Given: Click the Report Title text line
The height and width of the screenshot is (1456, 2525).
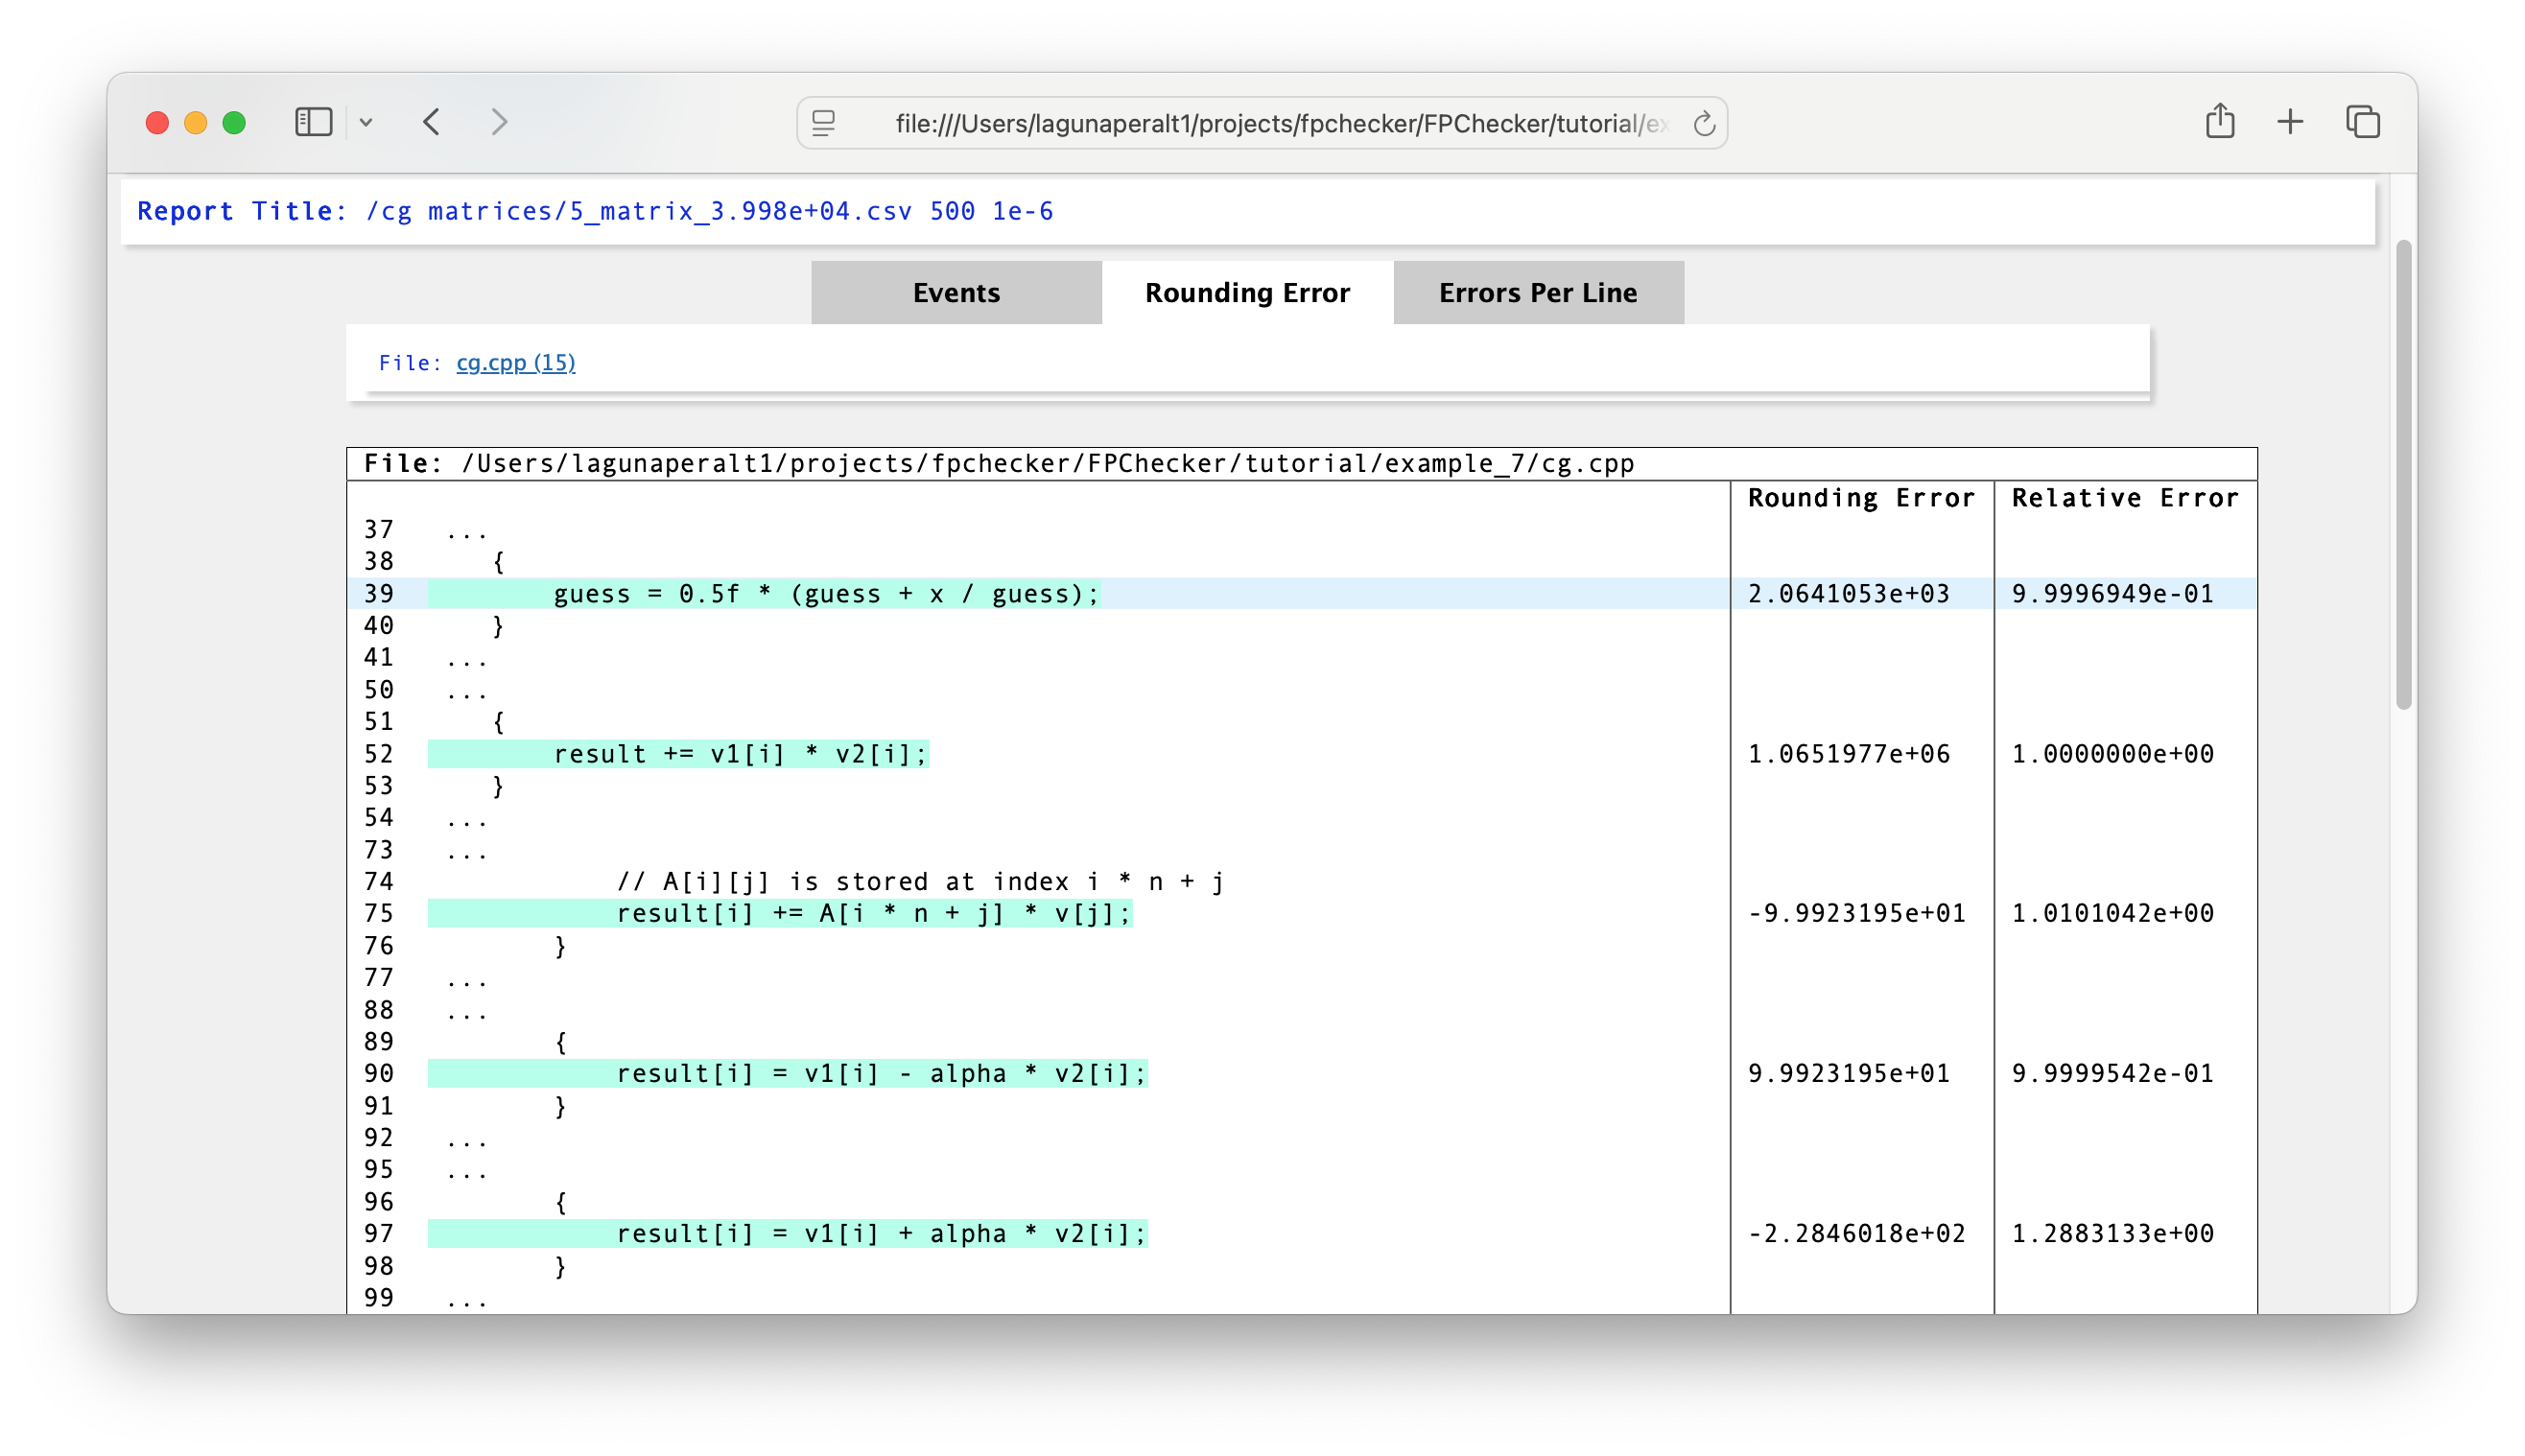Looking at the screenshot, I should [595, 211].
